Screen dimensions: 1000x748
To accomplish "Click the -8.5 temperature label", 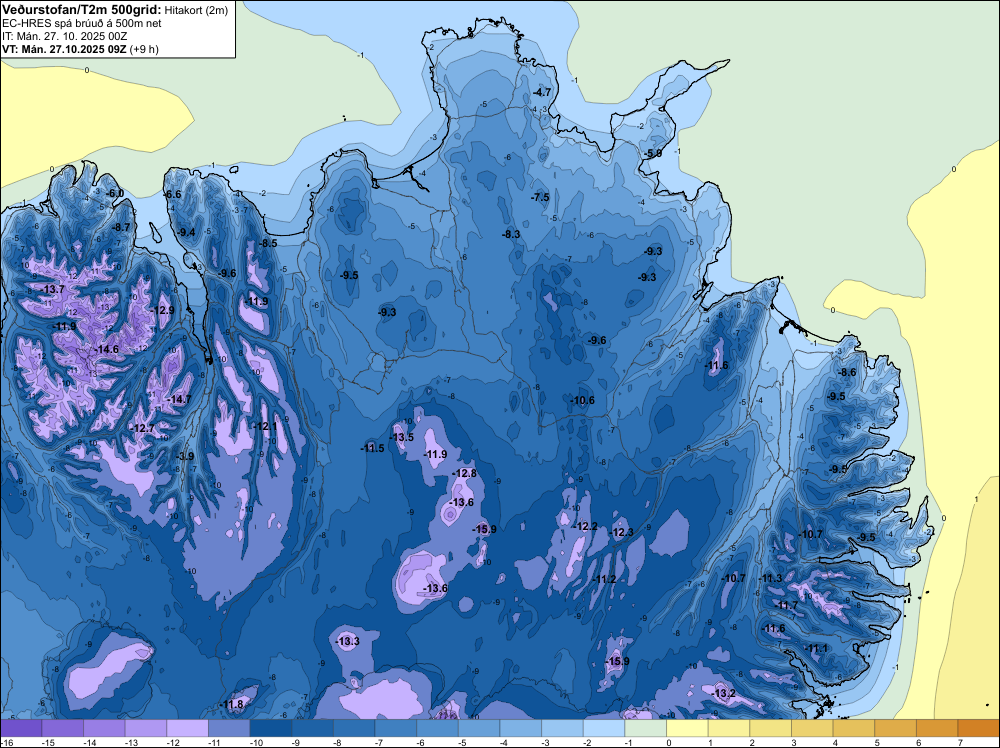I will [268, 243].
